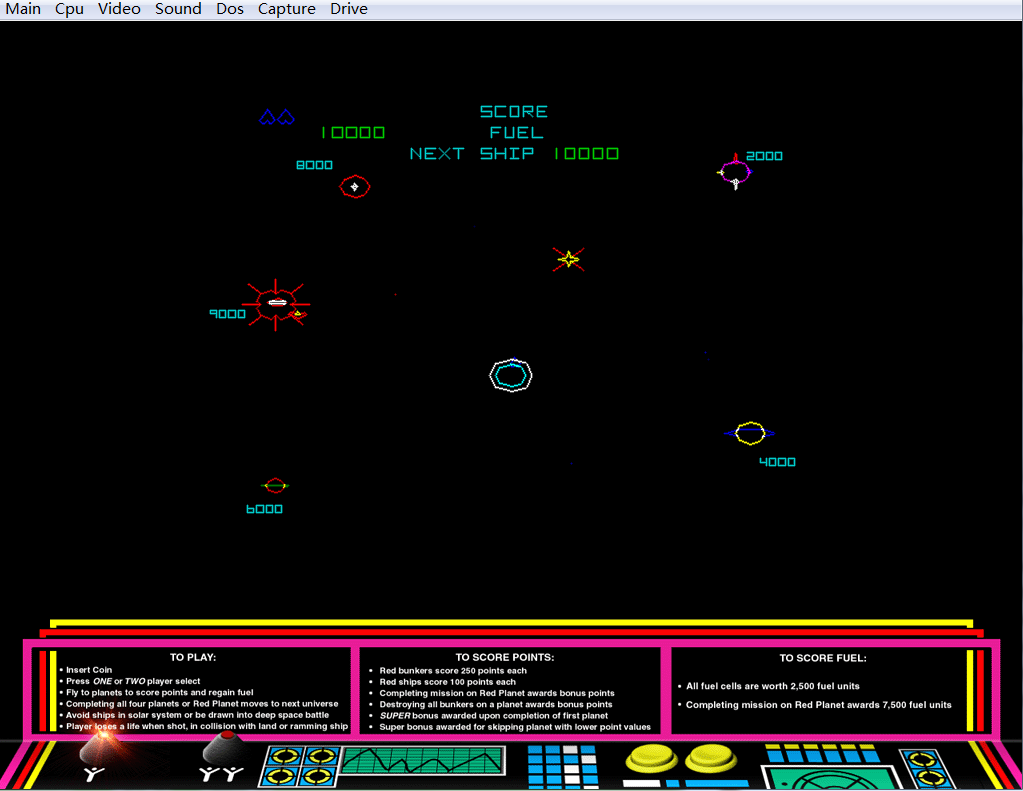
Task: Open the Sound menu
Action: coord(178,9)
